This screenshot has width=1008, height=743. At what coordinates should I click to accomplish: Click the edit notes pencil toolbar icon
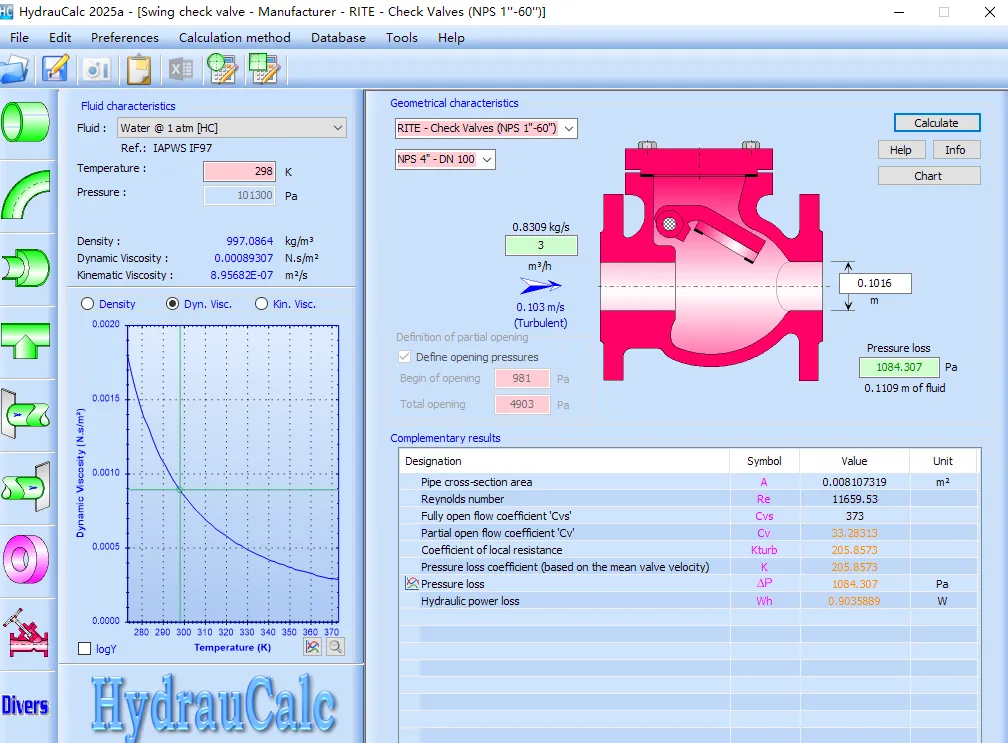55,69
